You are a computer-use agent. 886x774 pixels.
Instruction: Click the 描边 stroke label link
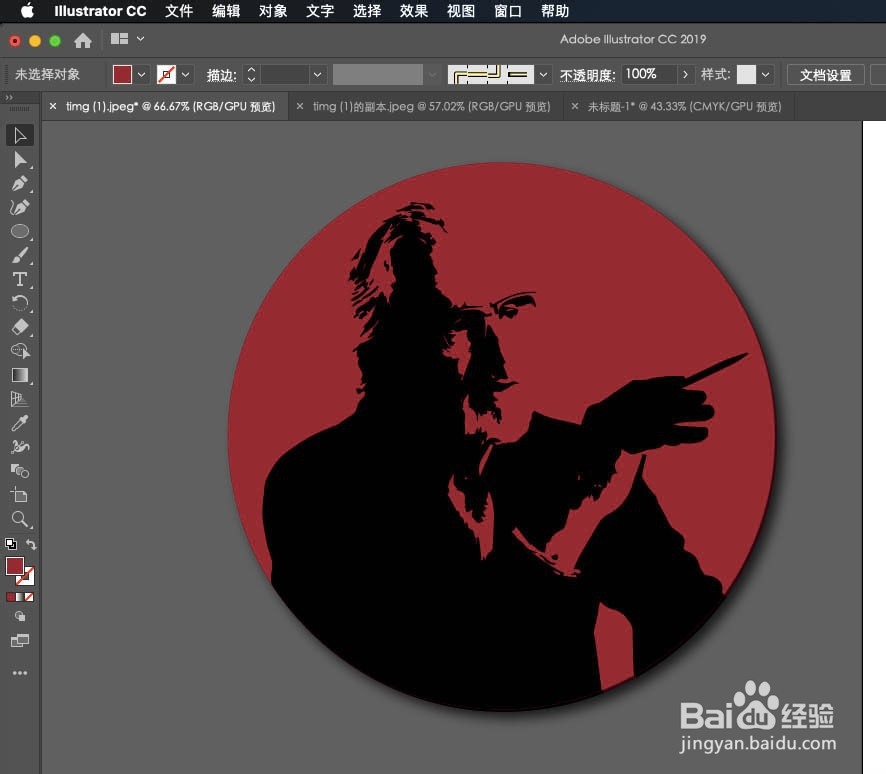pos(221,75)
